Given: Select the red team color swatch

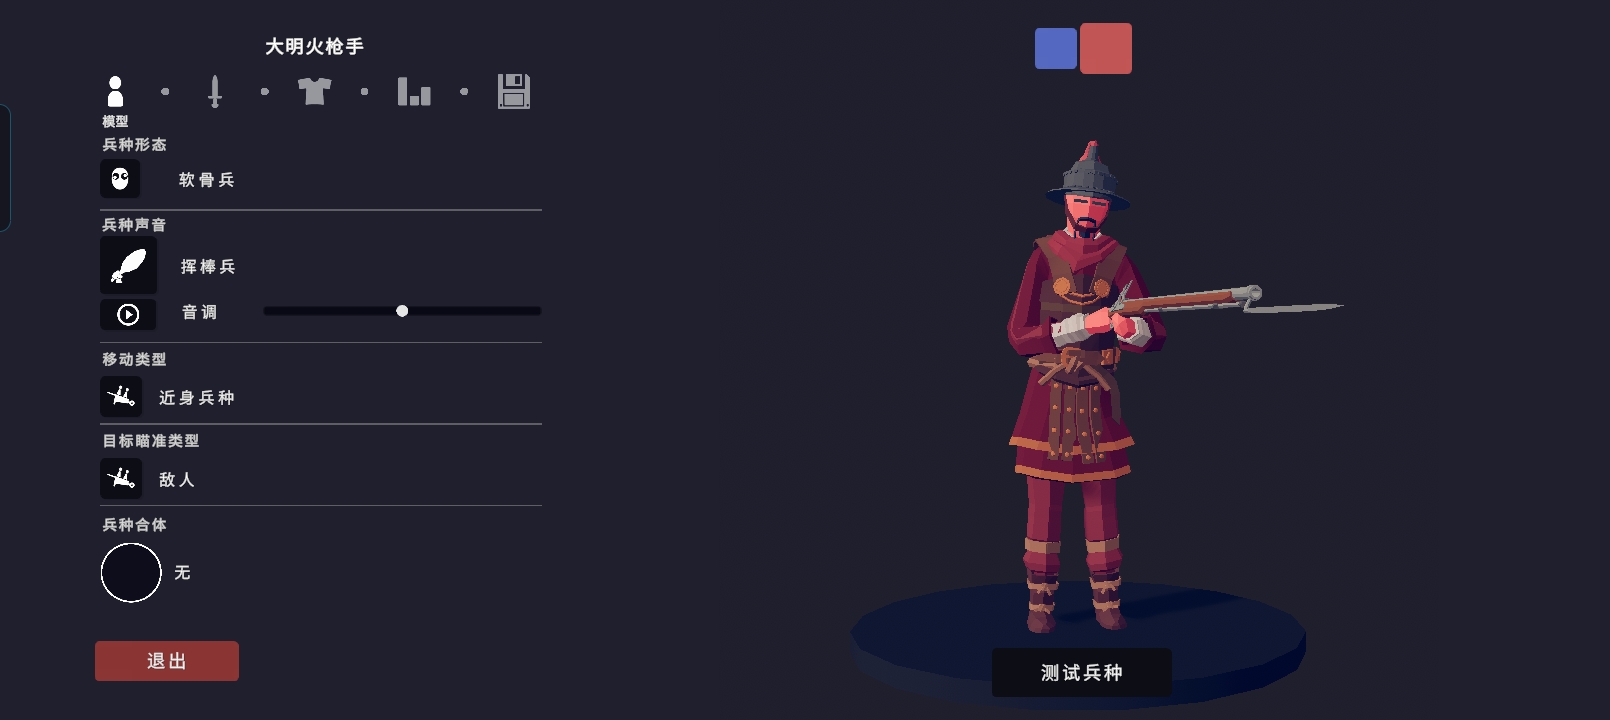Looking at the screenshot, I should pos(1106,48).
